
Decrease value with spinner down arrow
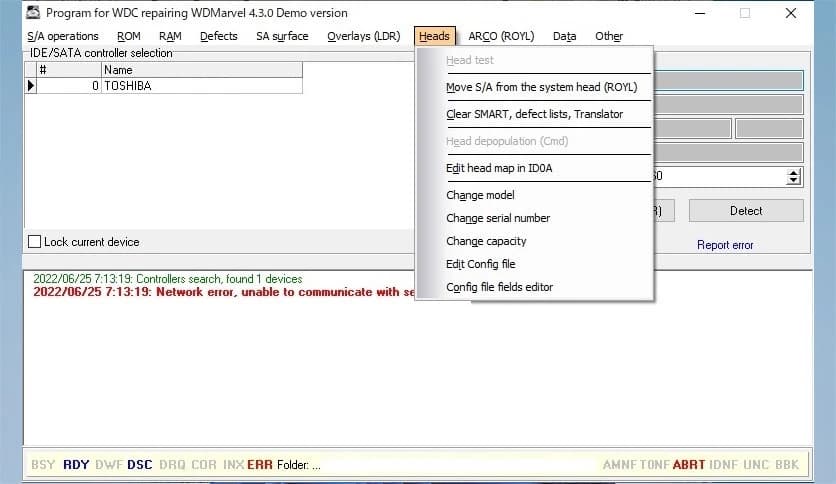pos(793,181)
